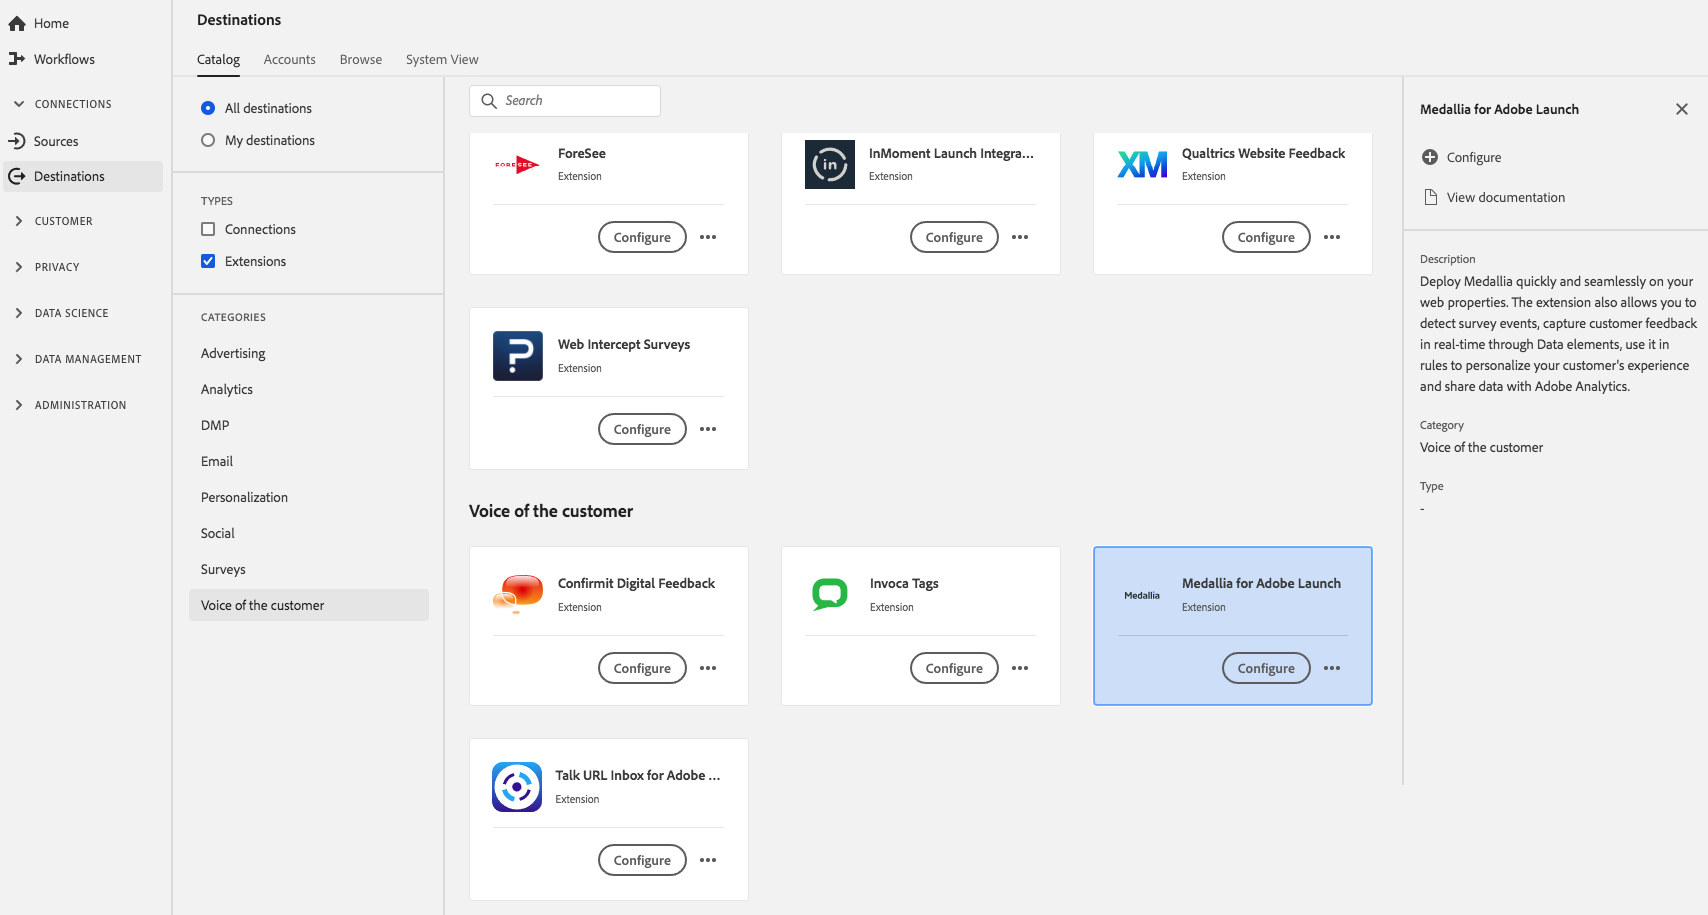The height and width of the screenshot is (915, 1708).
Task: Click the Destinations icon in sidebar
Action: [x=17, y=176]
